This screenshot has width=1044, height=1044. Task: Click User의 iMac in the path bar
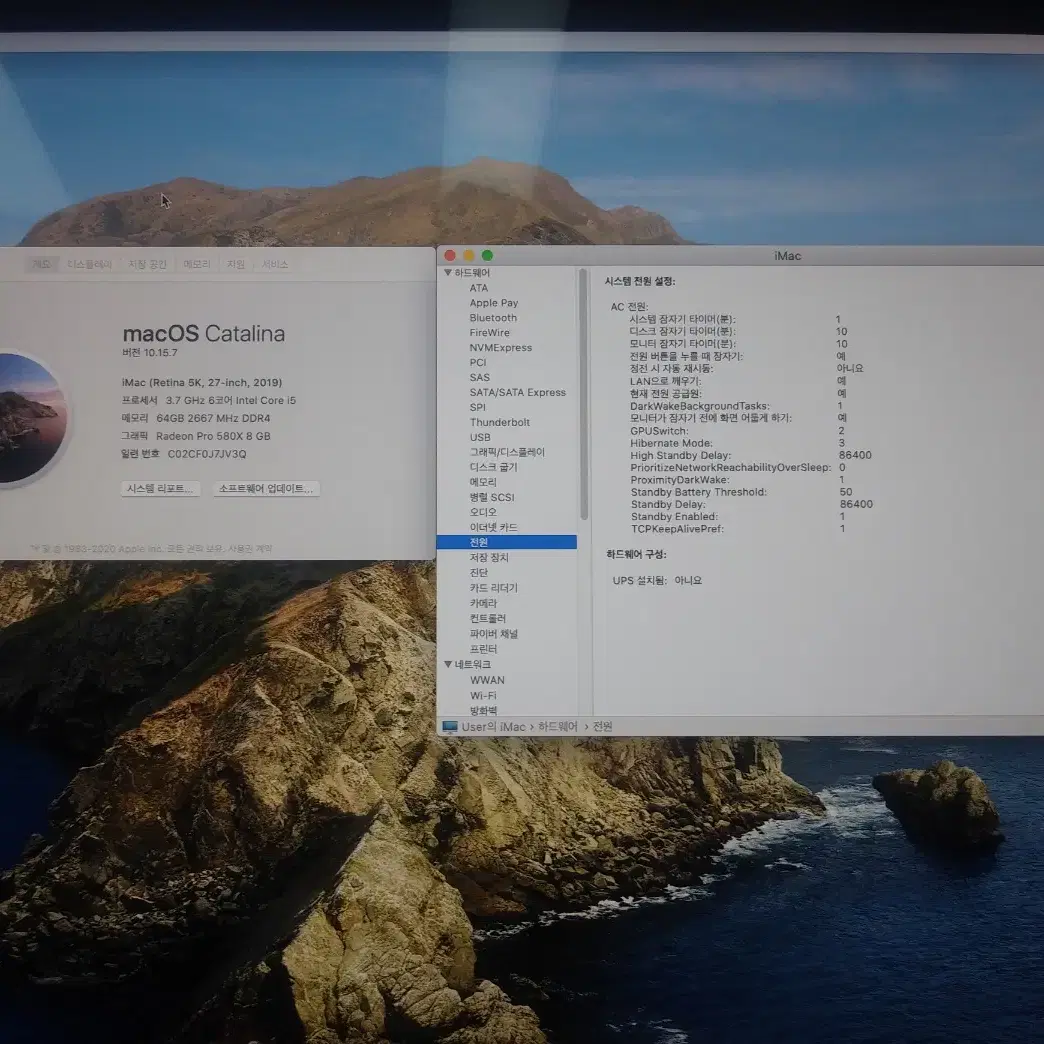click(x=493, y=727)
